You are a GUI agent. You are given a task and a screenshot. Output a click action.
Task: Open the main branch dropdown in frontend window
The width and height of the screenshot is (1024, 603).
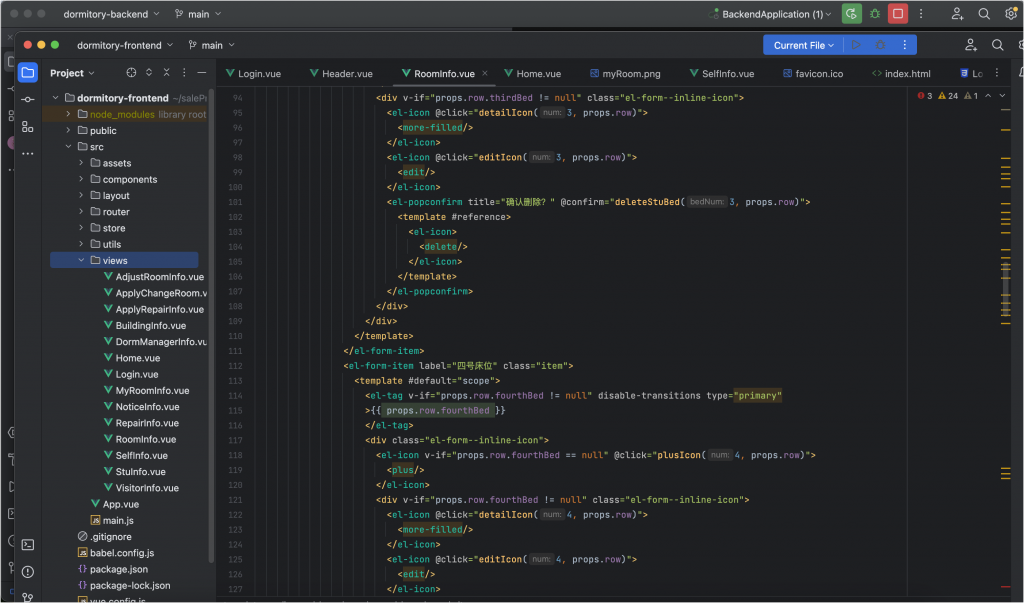click(212, 45)
